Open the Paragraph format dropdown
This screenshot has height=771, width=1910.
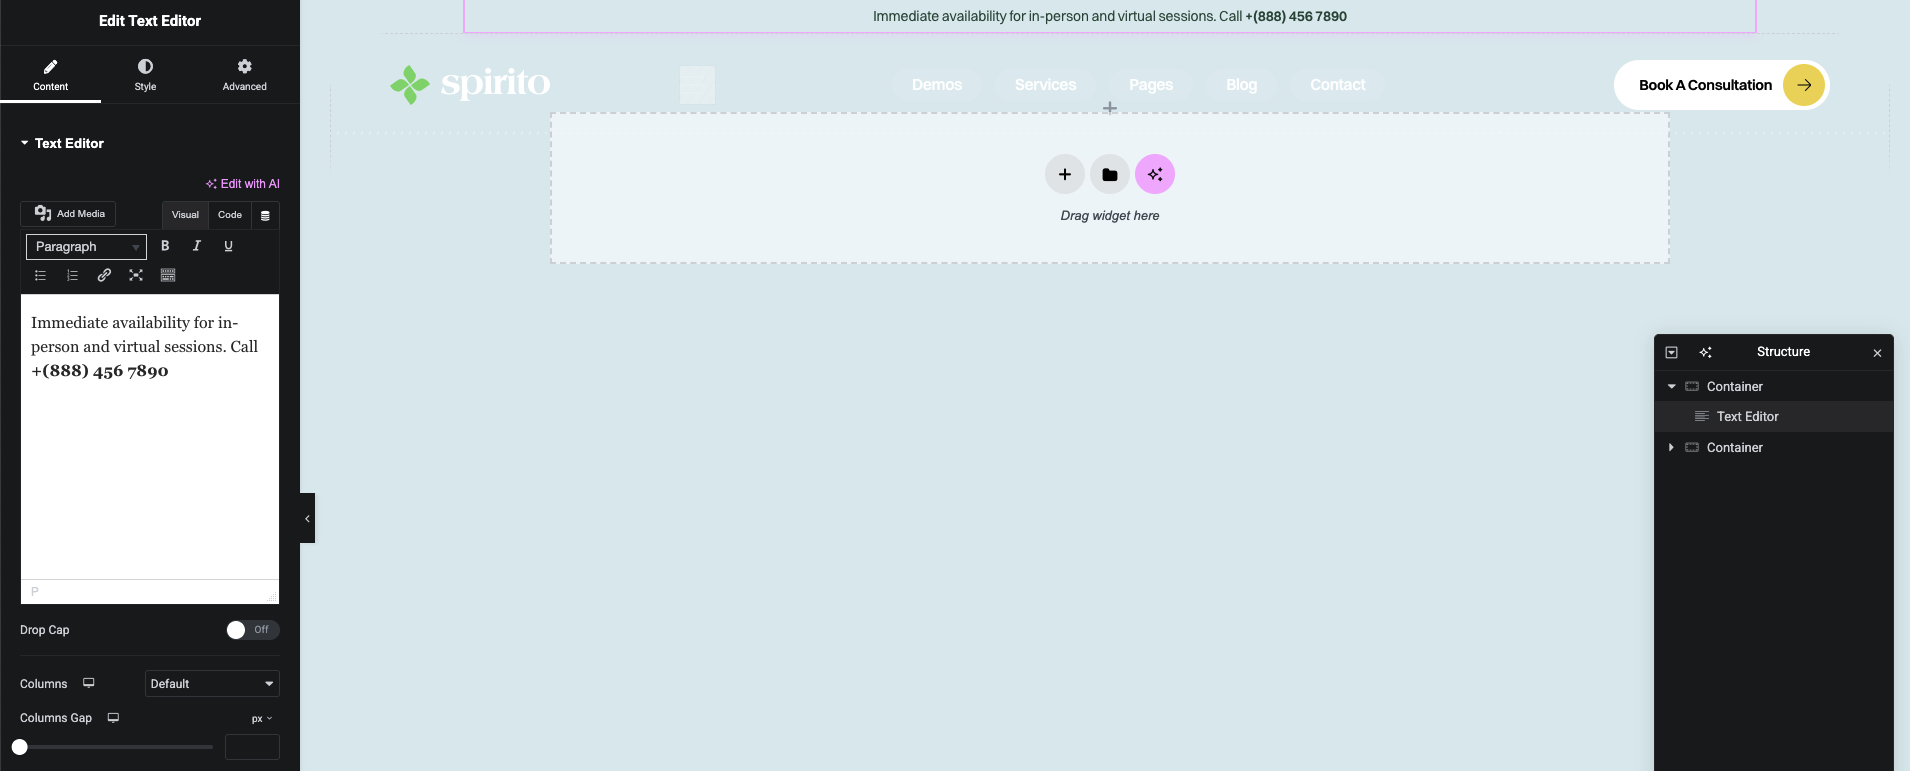click(86, 247)
